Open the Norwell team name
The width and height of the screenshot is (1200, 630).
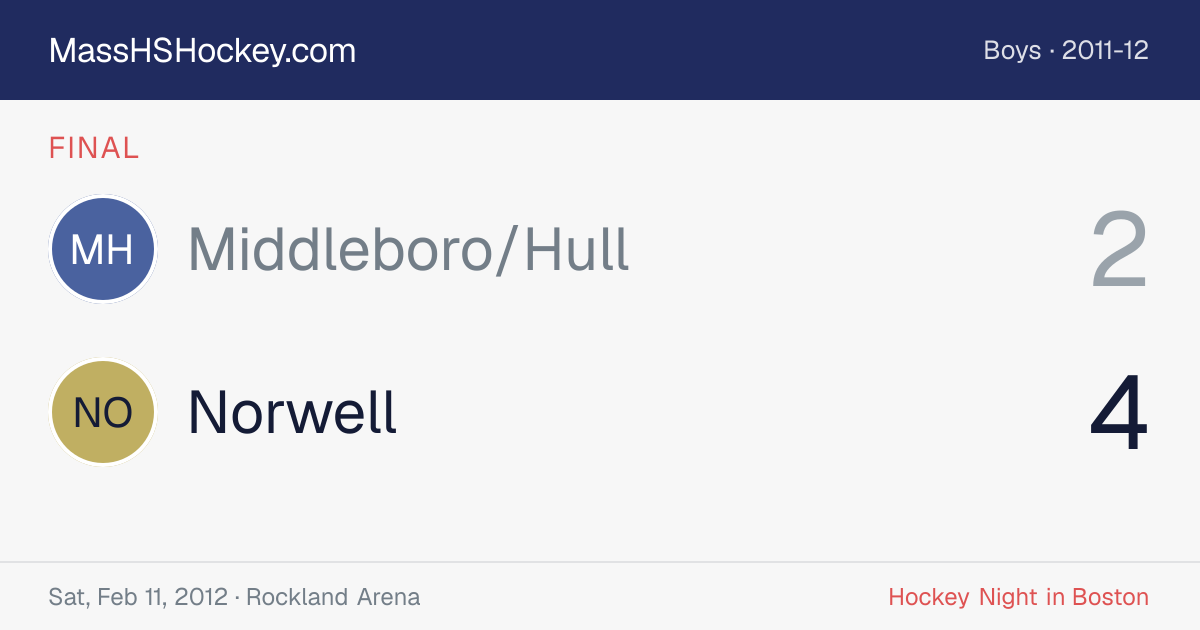tap(292, 412)
